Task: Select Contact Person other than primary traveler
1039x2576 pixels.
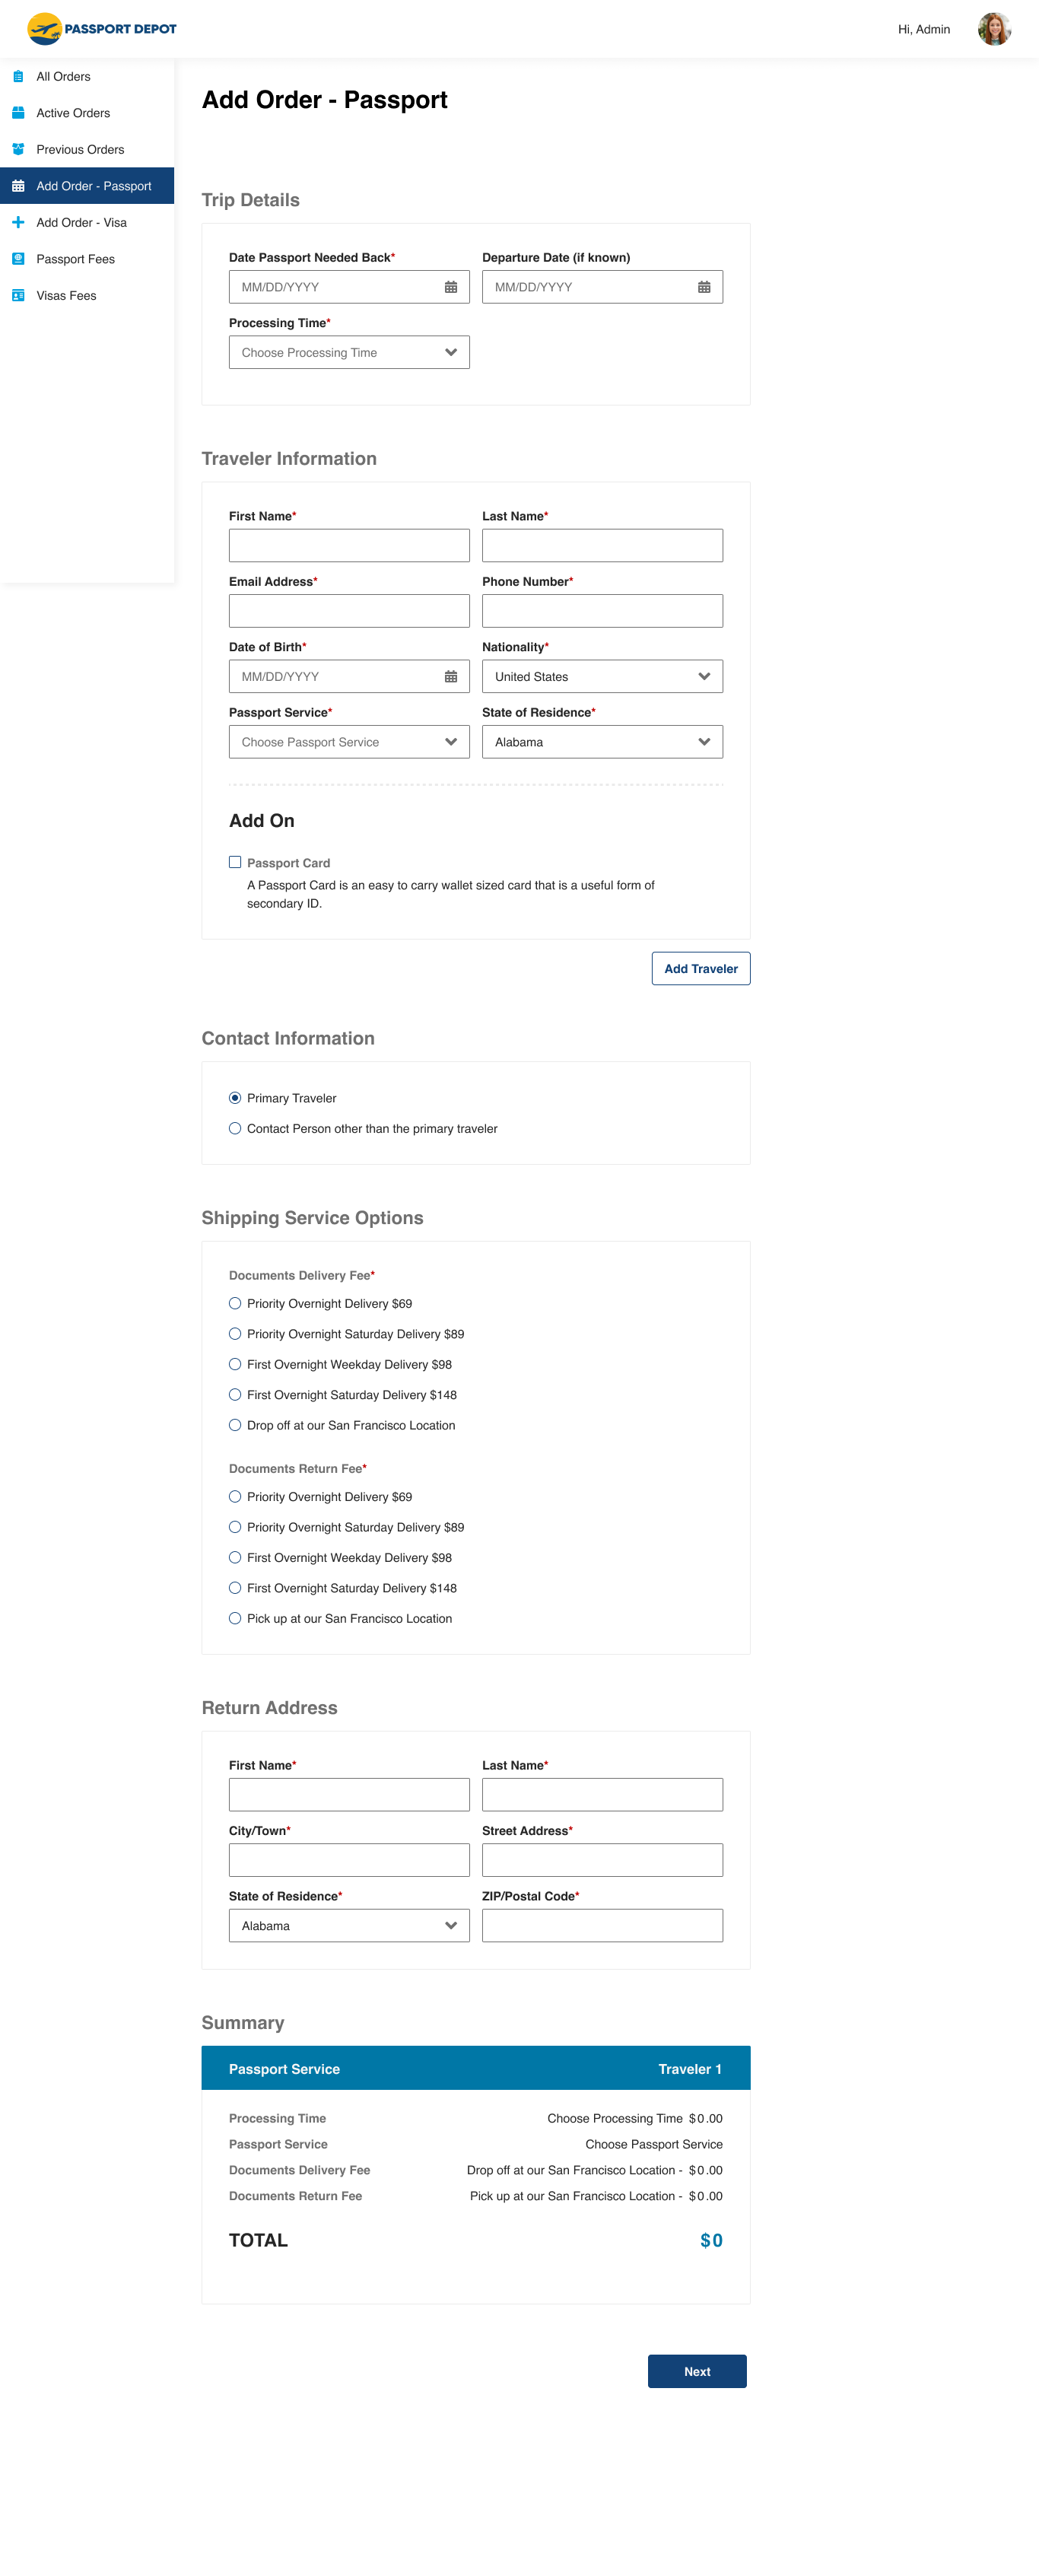Action: click(x=235, y=1128)
